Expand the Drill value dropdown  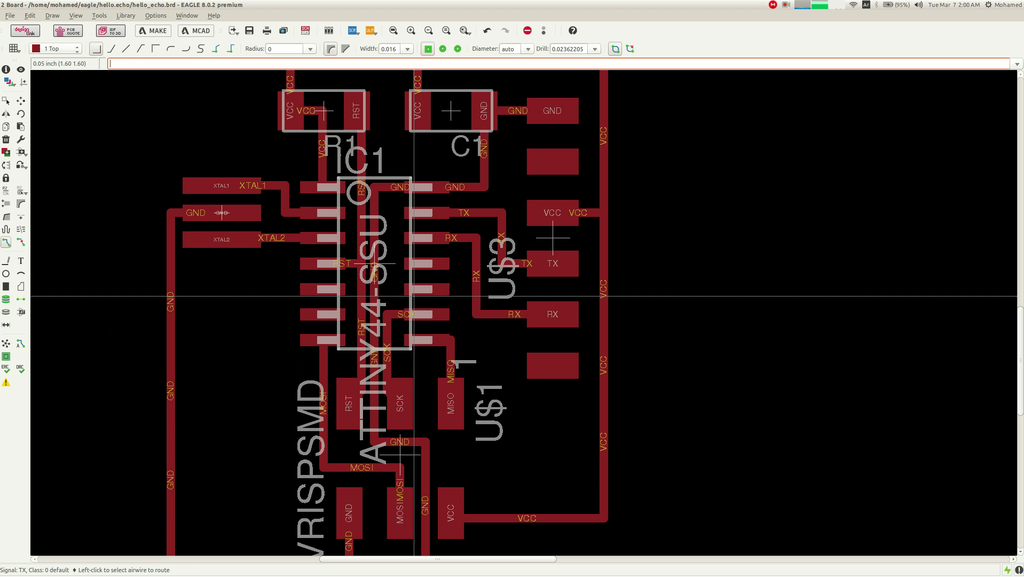(x=595, y=49)
